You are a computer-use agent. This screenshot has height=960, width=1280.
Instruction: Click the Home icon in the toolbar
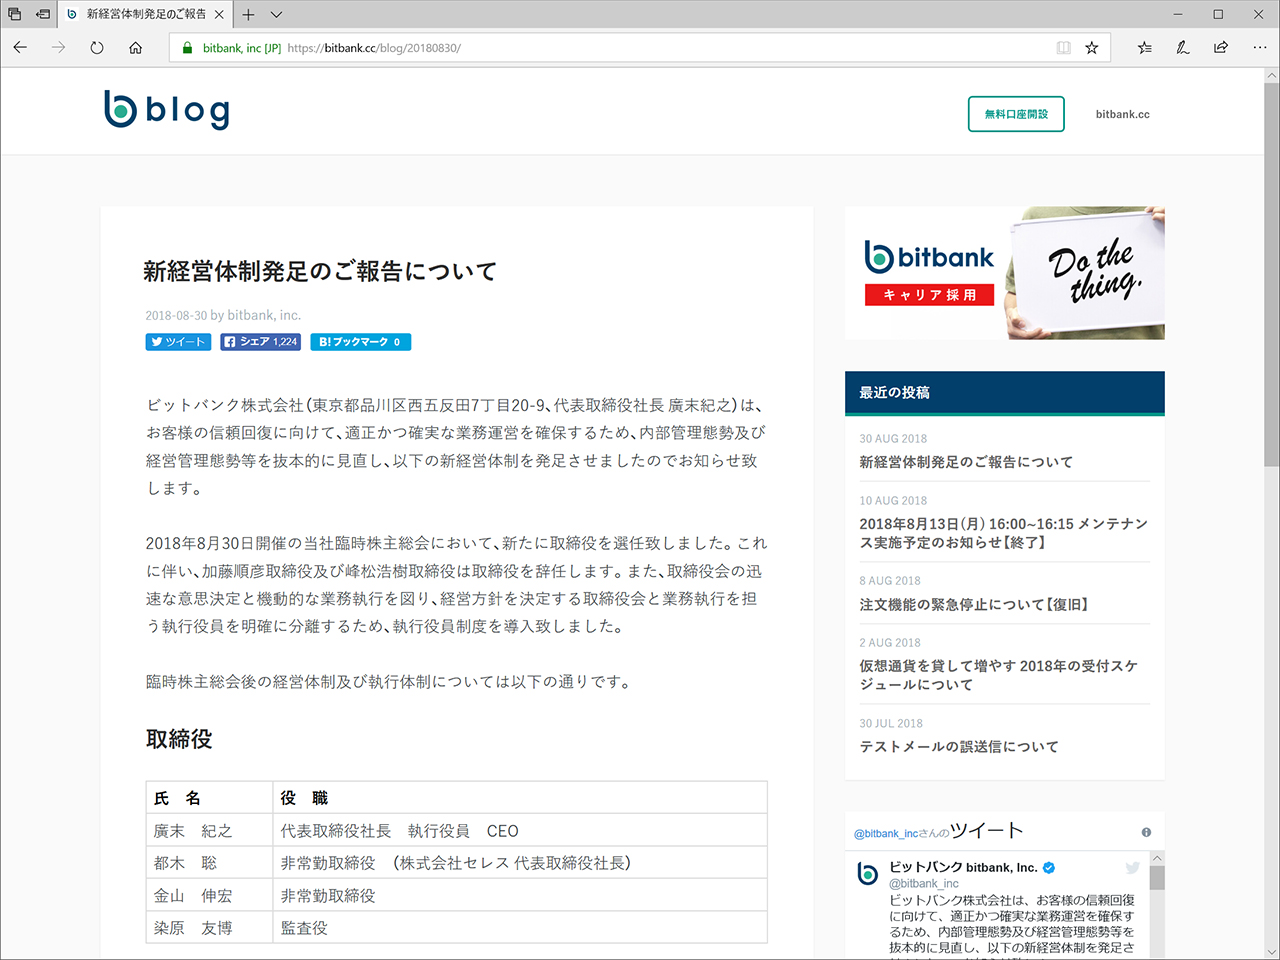click(x=134, y=47)
